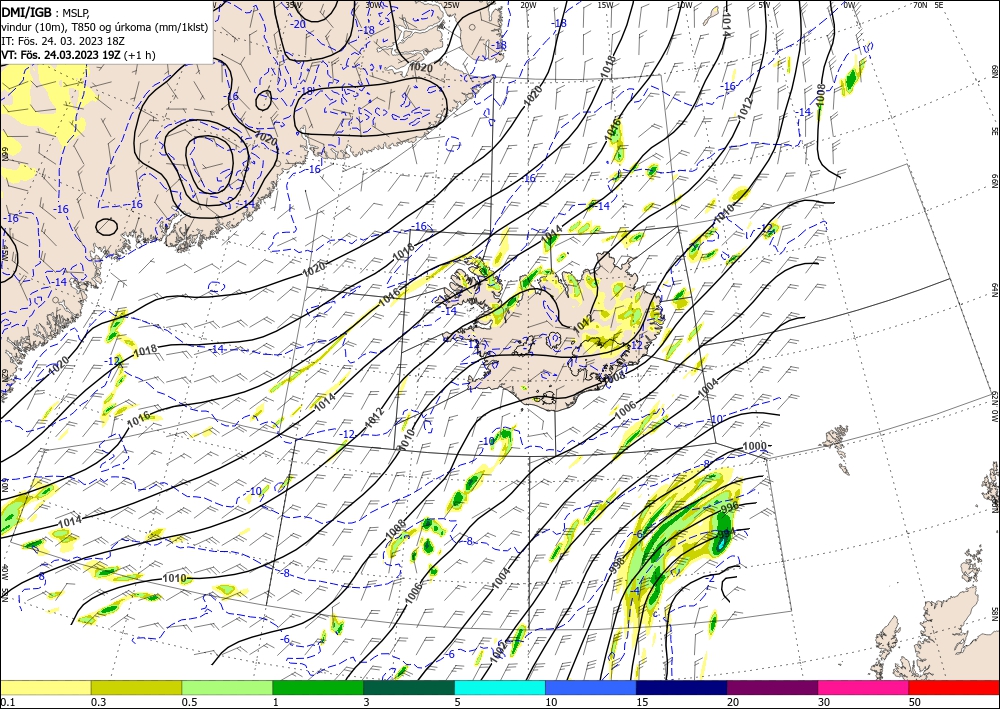This screenshot has height=709, width=1000.
Task: Click the '0.5' legend value label
Action: (x=189, y=702)
